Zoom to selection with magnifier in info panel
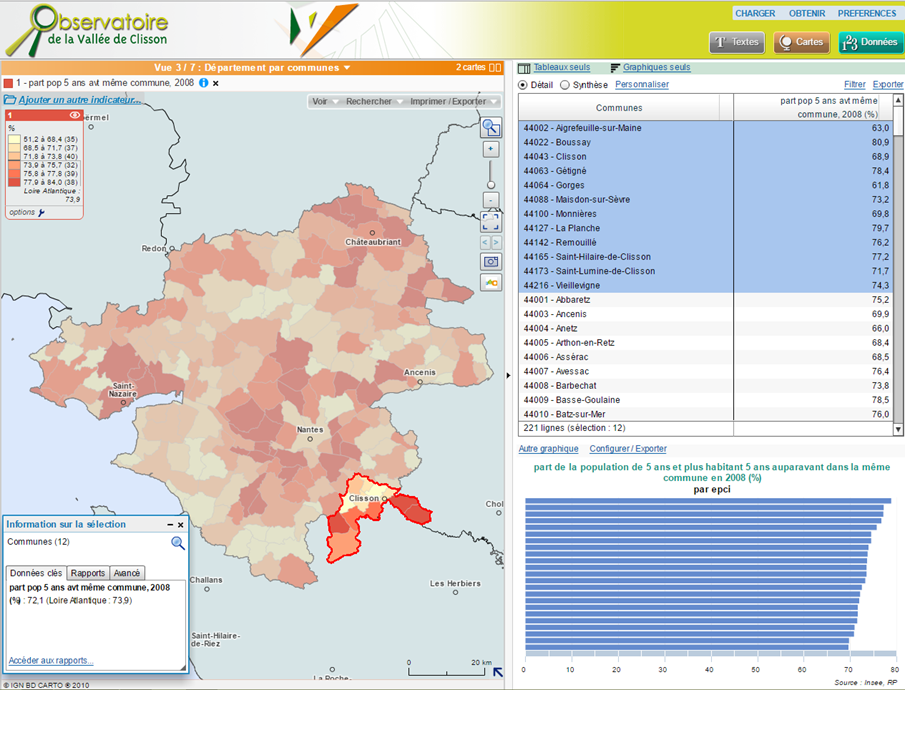This screenshot has width=905, height=732. pyautogui.click(x=178, y=543)
